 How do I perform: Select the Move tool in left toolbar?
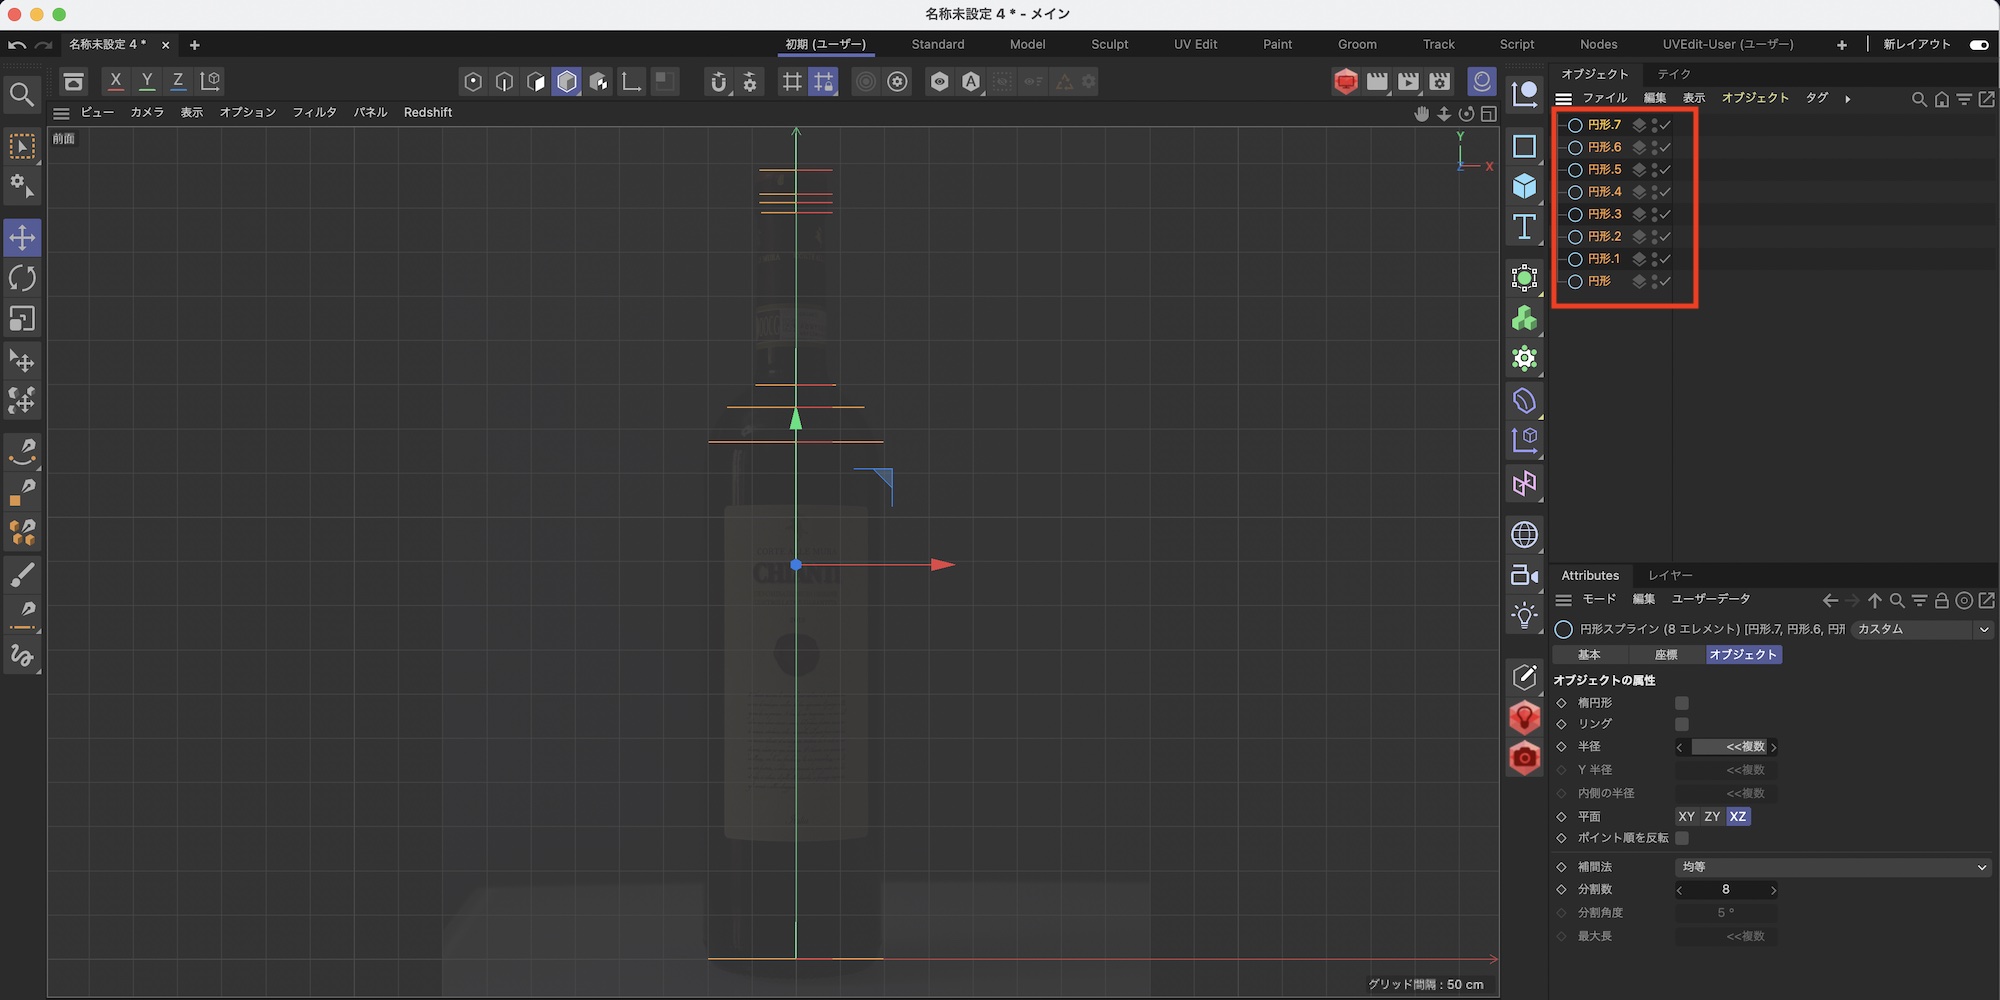click(x=22, y=238)
